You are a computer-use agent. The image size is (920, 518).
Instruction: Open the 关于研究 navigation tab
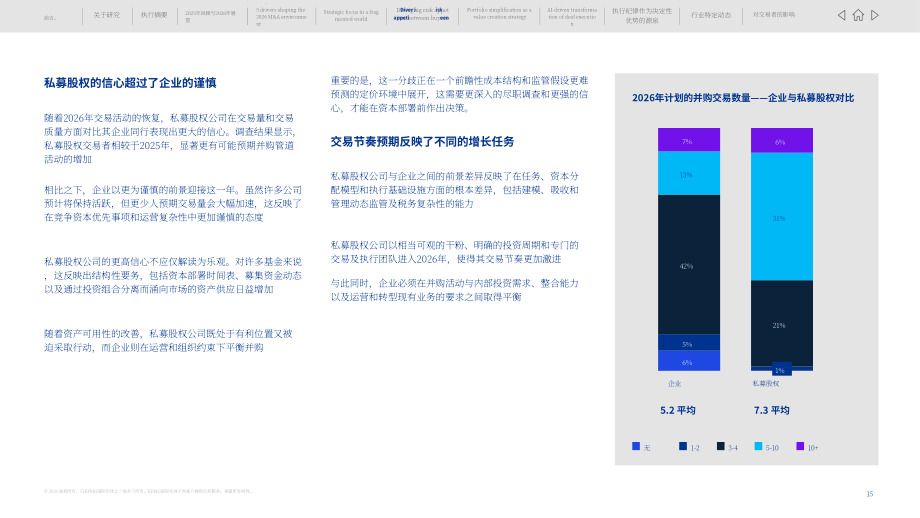(x=106, y=15)
